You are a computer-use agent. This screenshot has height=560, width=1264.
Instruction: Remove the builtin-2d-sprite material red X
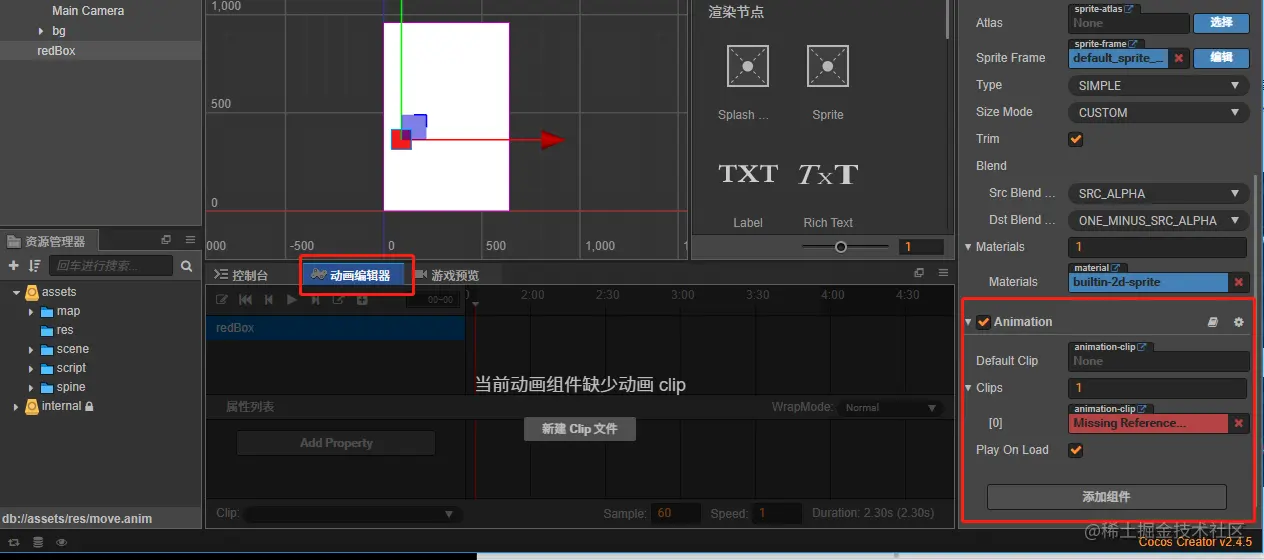[x=1239, y=282]
